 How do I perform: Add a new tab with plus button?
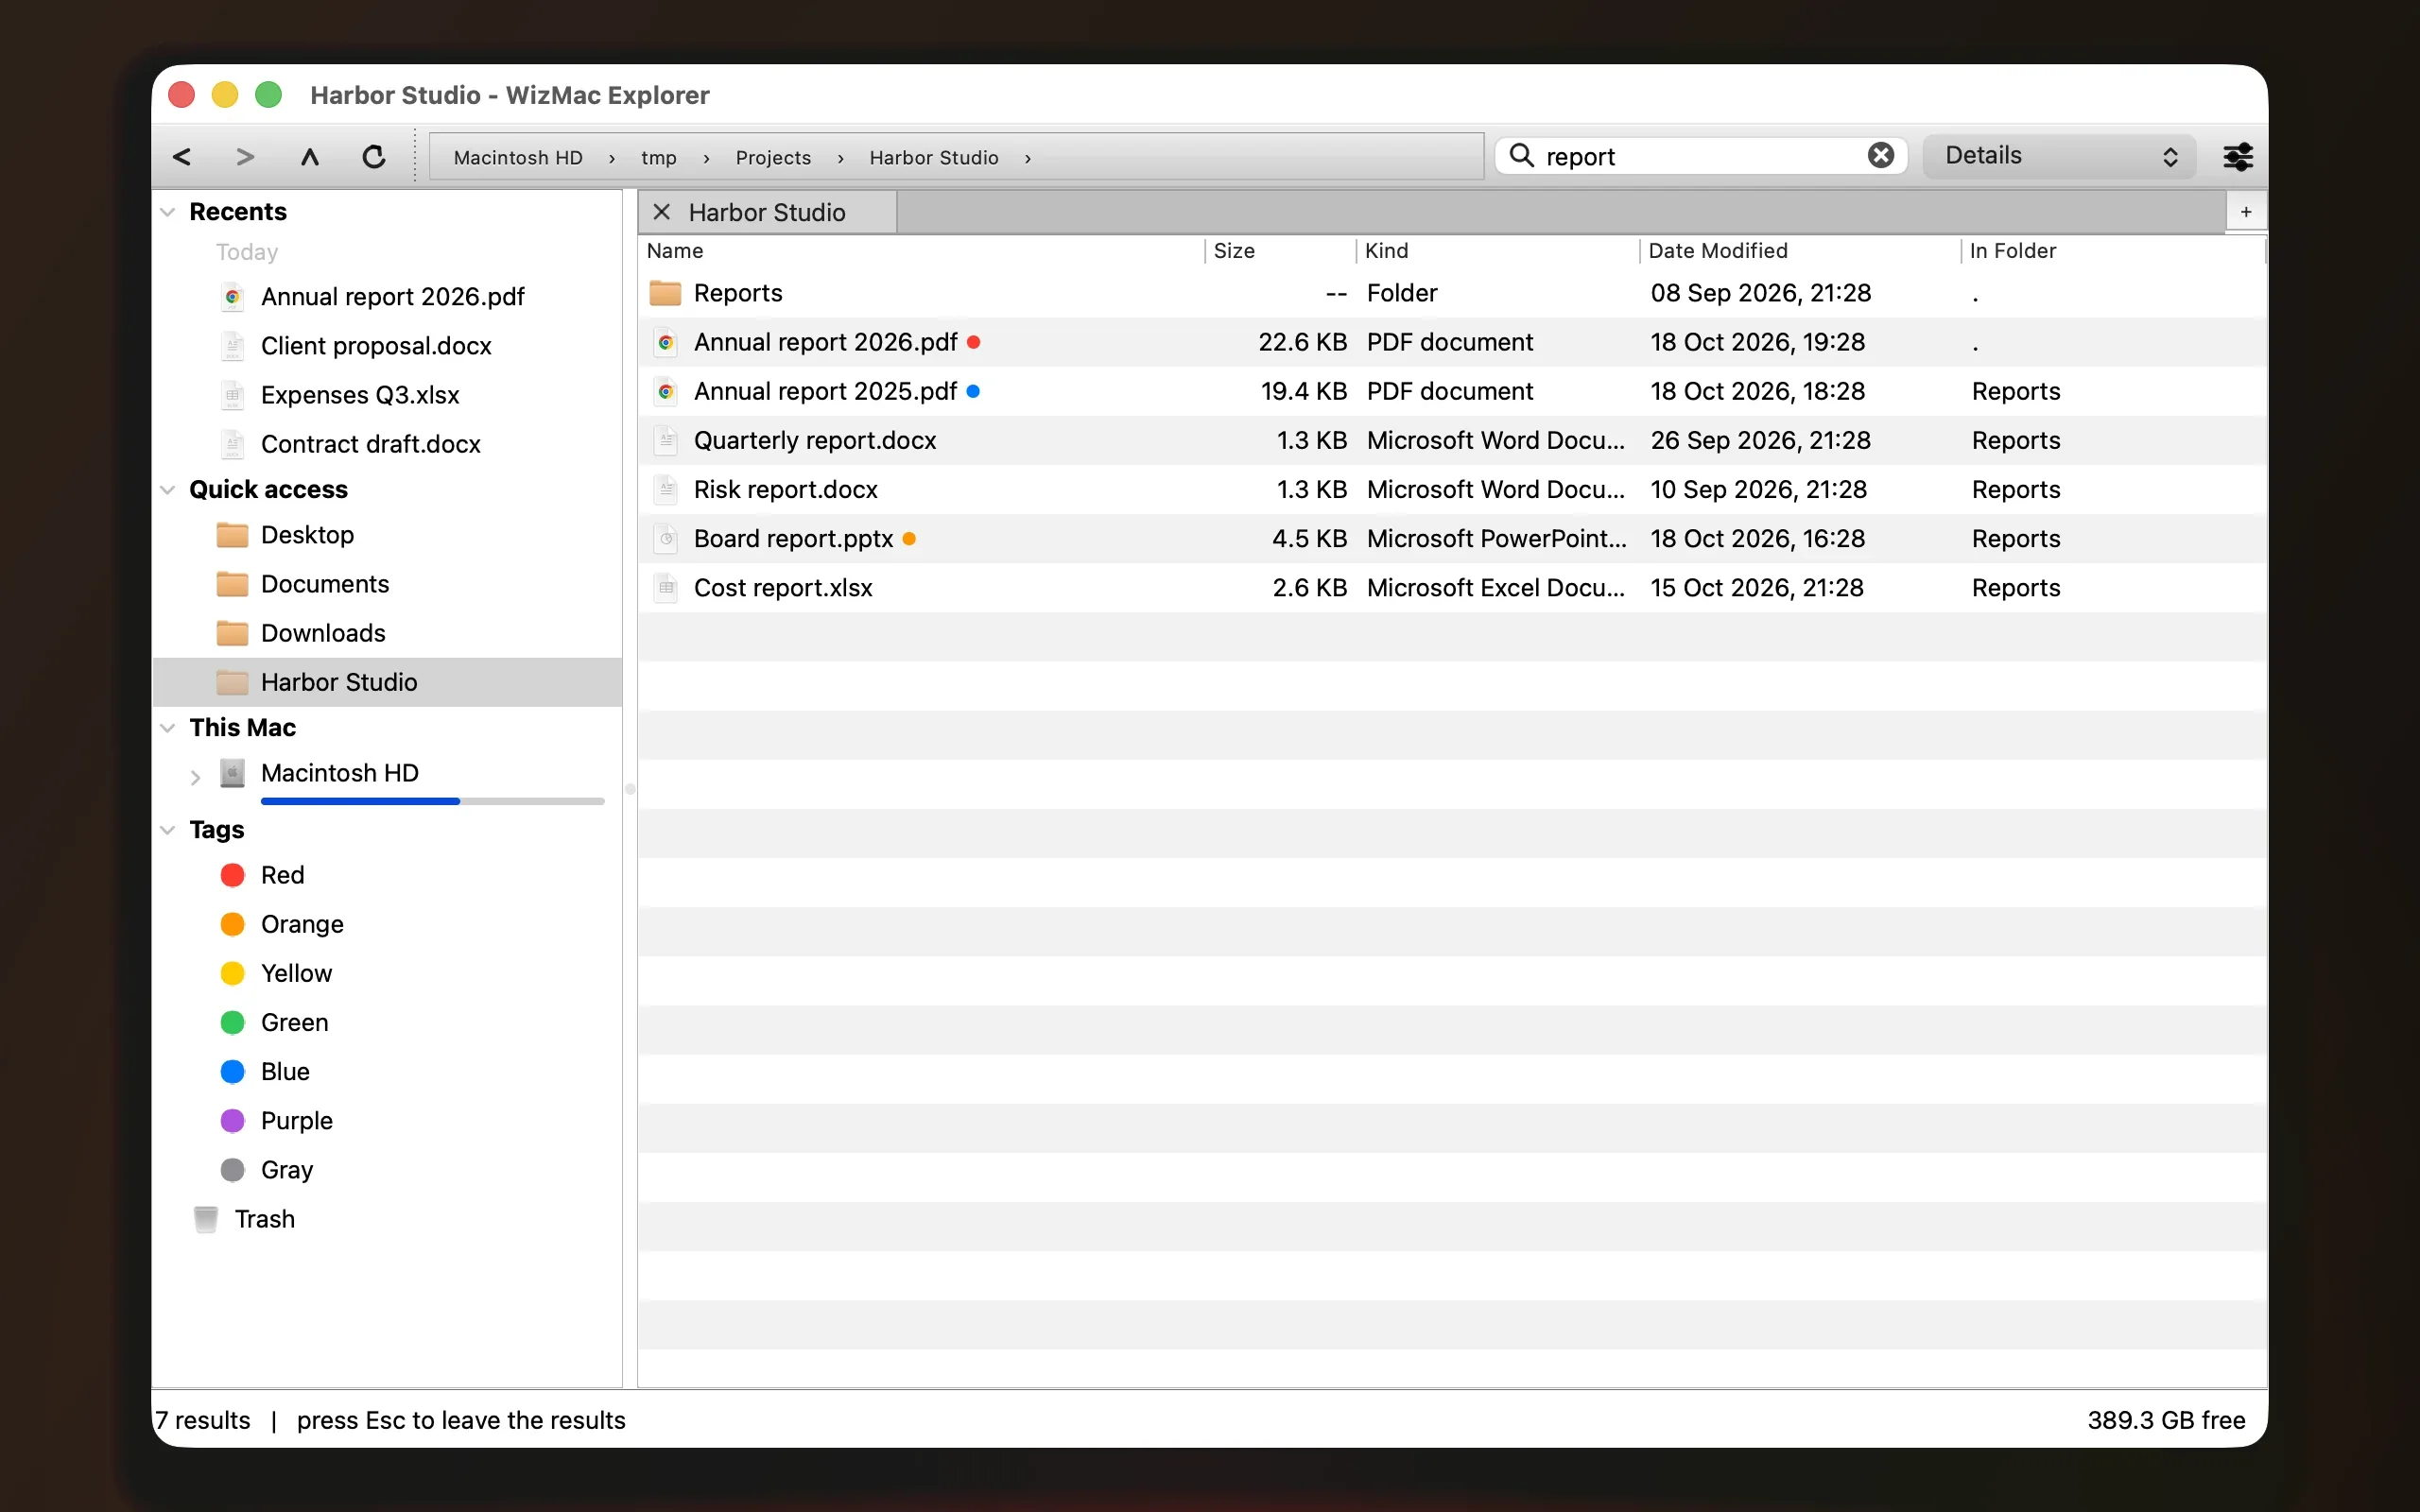pyautogui.click(x=2245, y=212)
